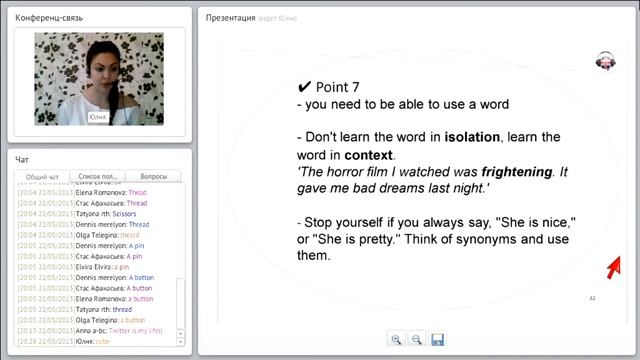Click the chat scrollbar down arrow
Viewport: 640px width, 360px height.
[x=180, y=342]
